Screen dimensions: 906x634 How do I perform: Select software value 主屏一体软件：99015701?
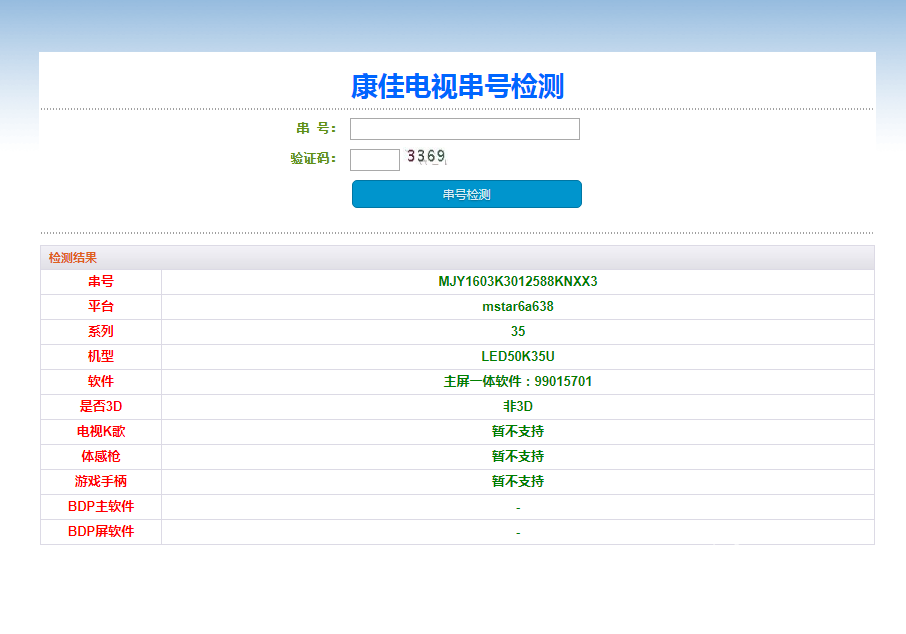click(518, 381)
